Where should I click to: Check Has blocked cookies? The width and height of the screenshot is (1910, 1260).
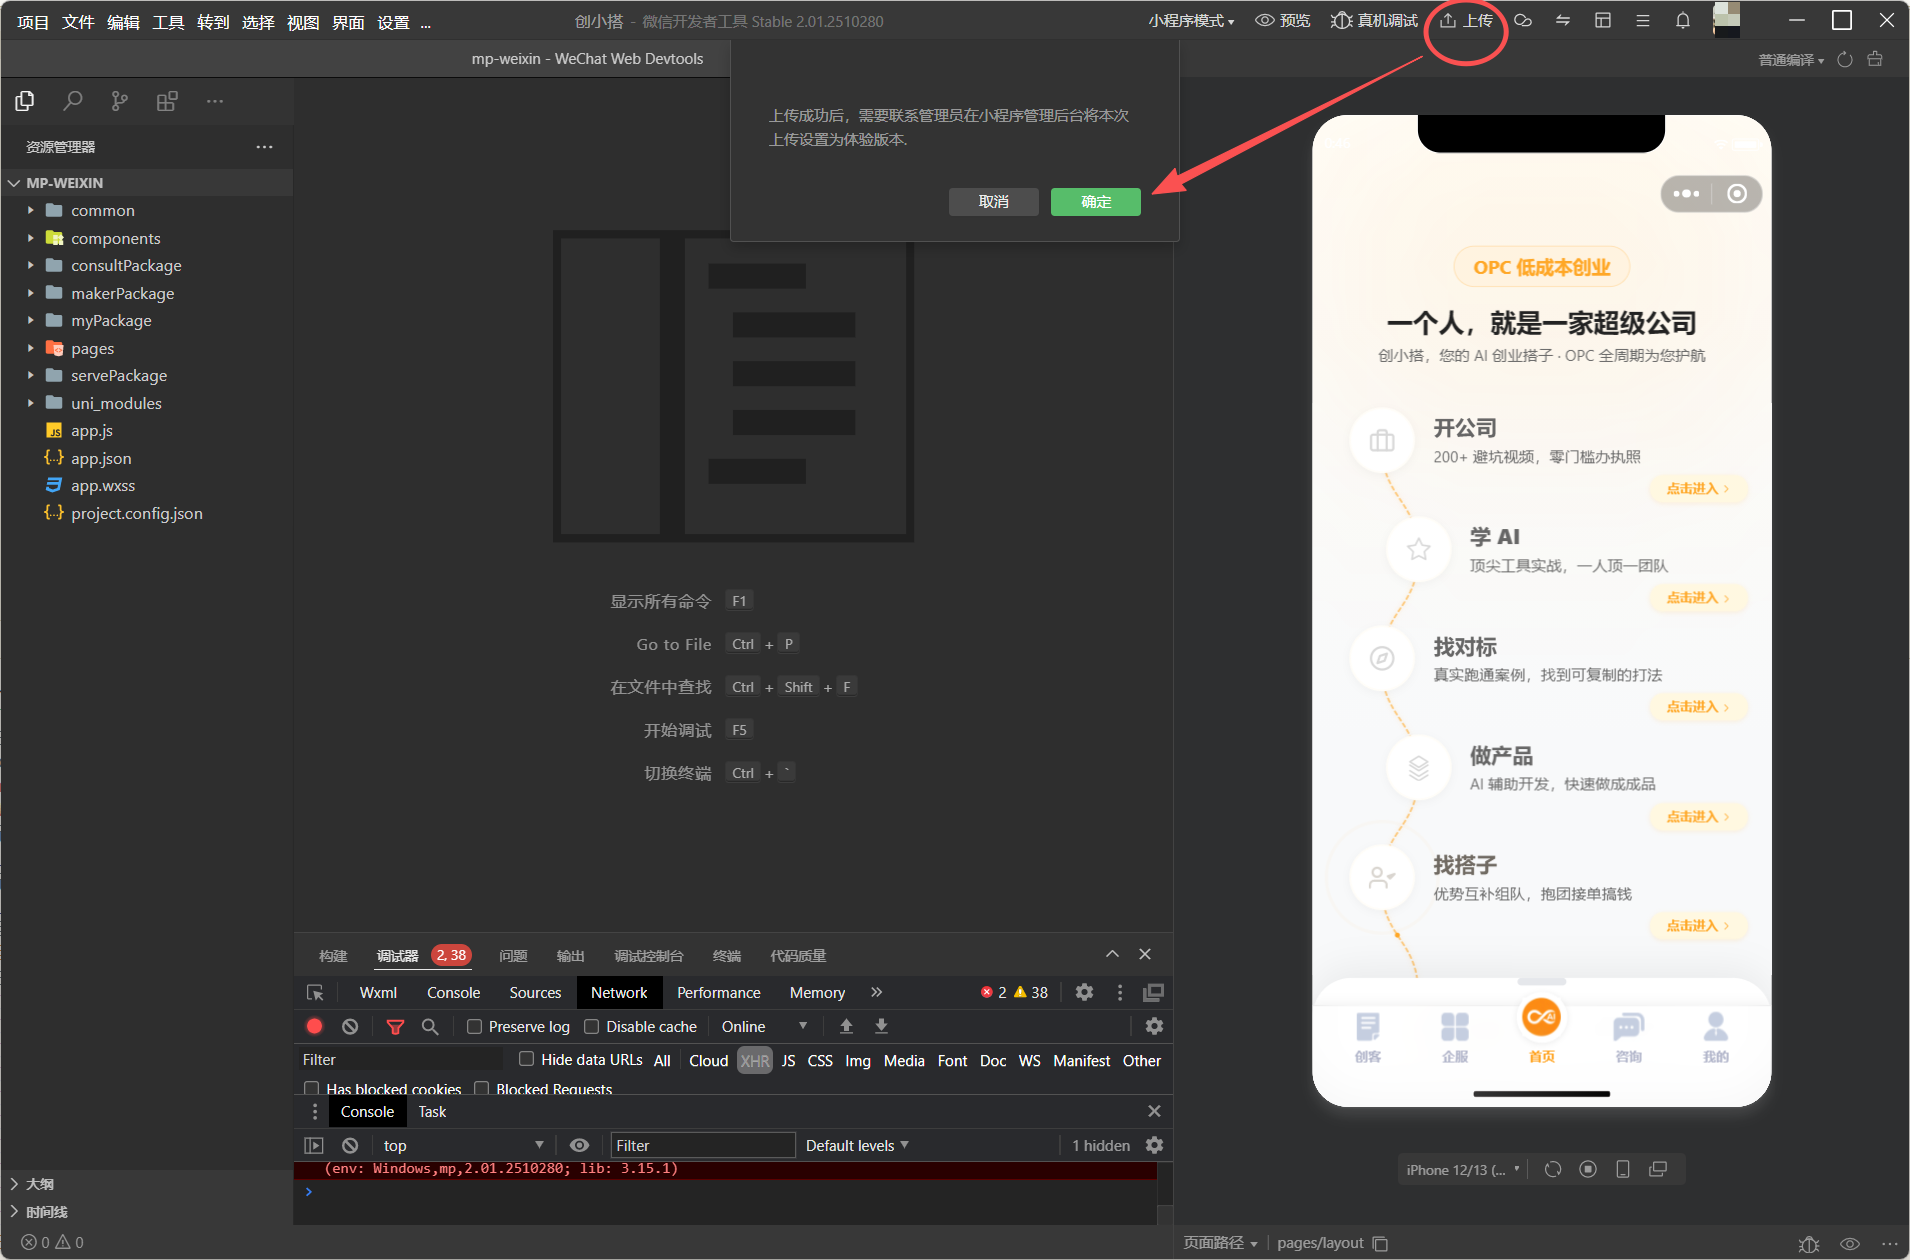tap(311, 1088)
